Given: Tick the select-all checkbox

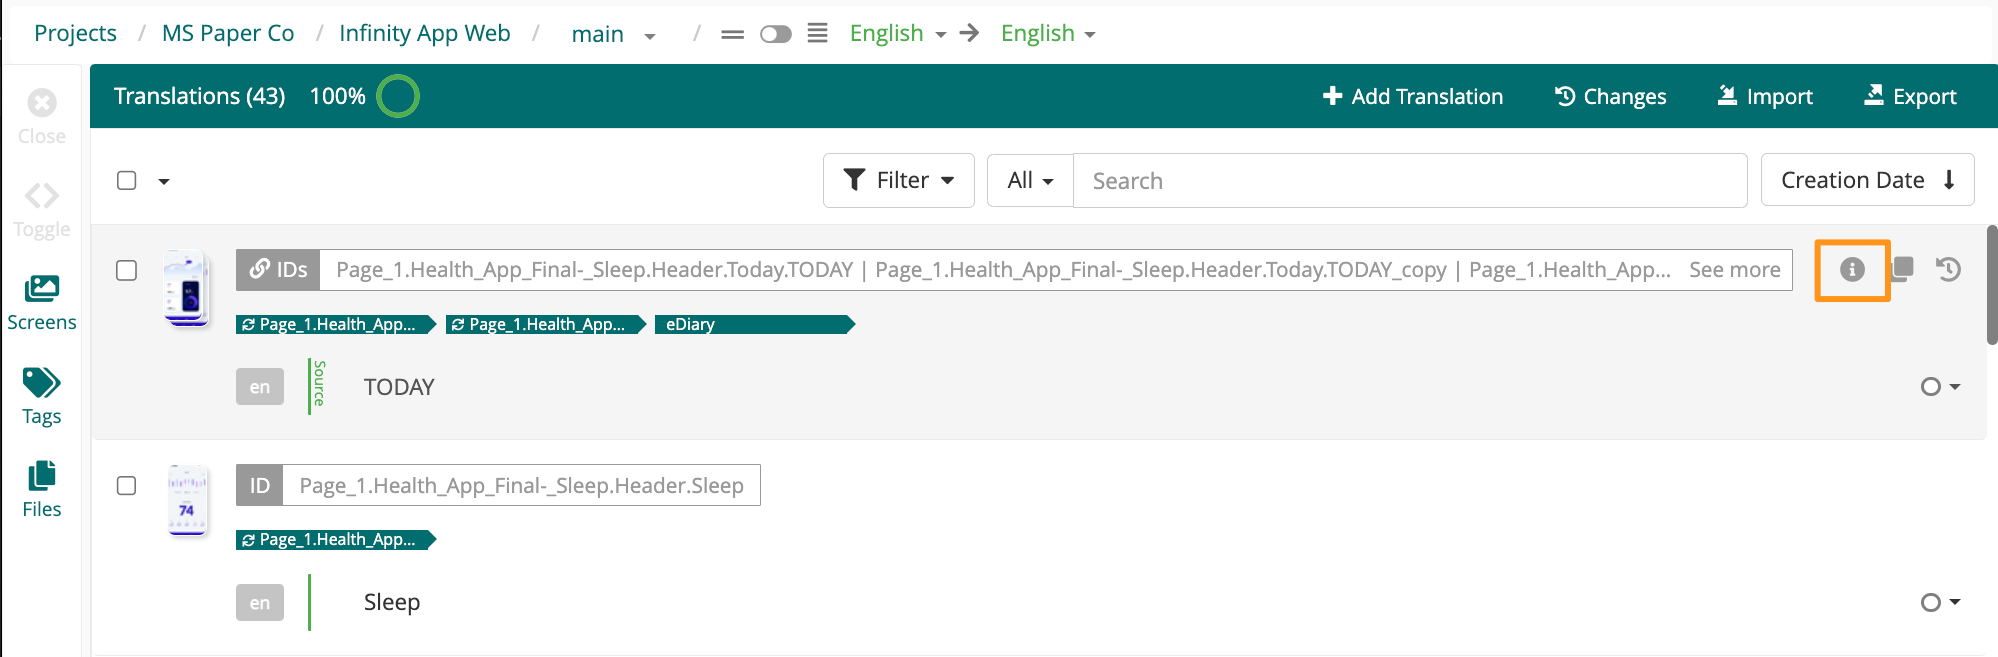Looking at the screenshot, I should click(x=127, y=180).
